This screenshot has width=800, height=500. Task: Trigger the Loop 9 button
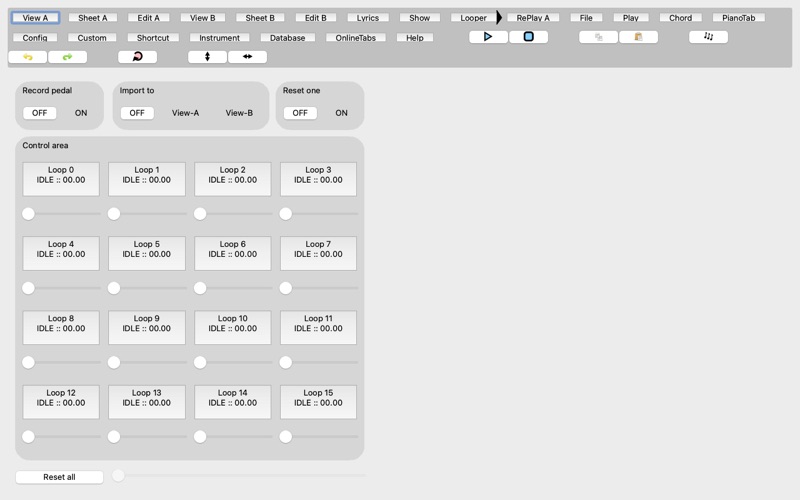coord(146,328)
